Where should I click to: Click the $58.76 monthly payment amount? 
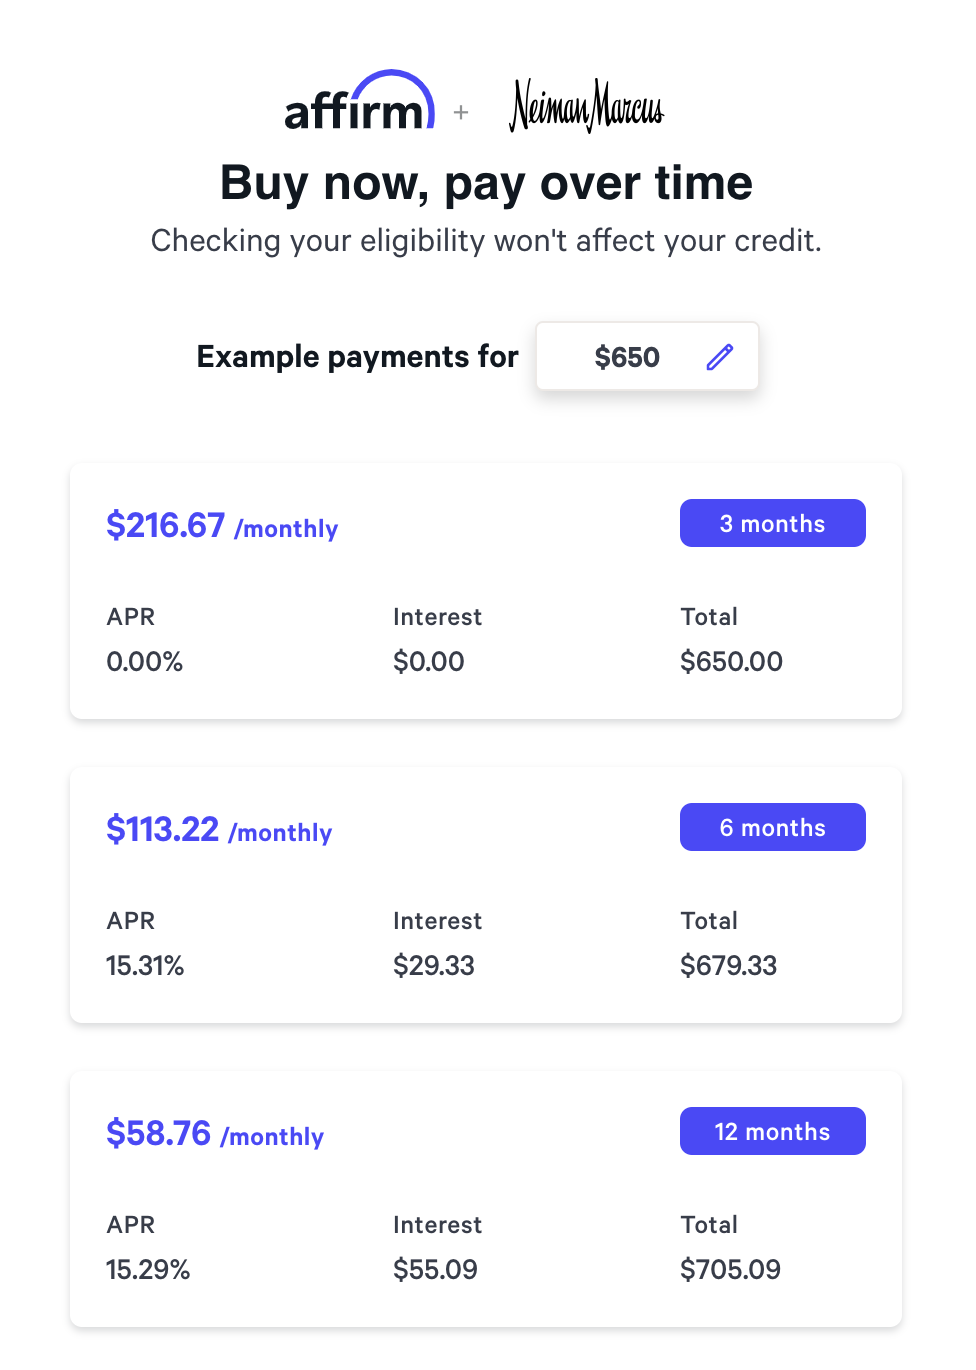pyautogui.click(x=159, y=1133)
